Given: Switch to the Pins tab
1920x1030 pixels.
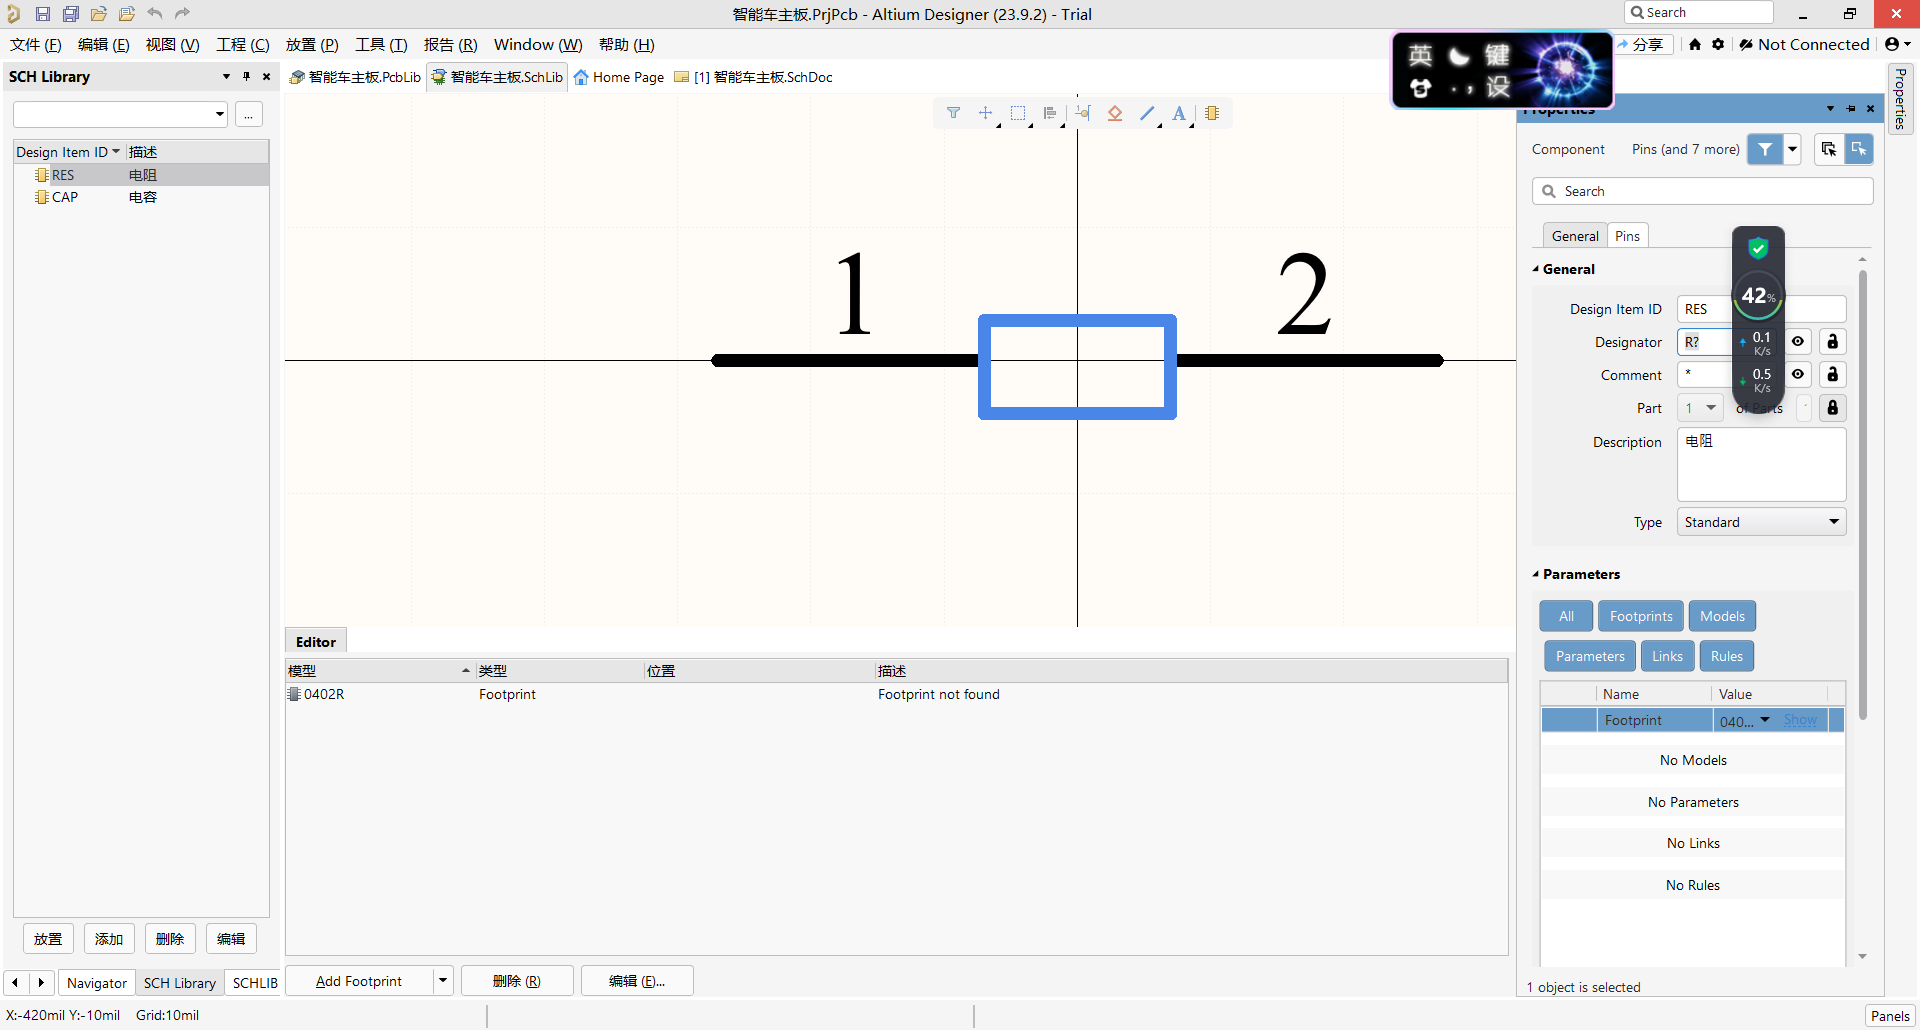Looking at the screenshot, I should pyautogui.click(x=1627, y=236).
